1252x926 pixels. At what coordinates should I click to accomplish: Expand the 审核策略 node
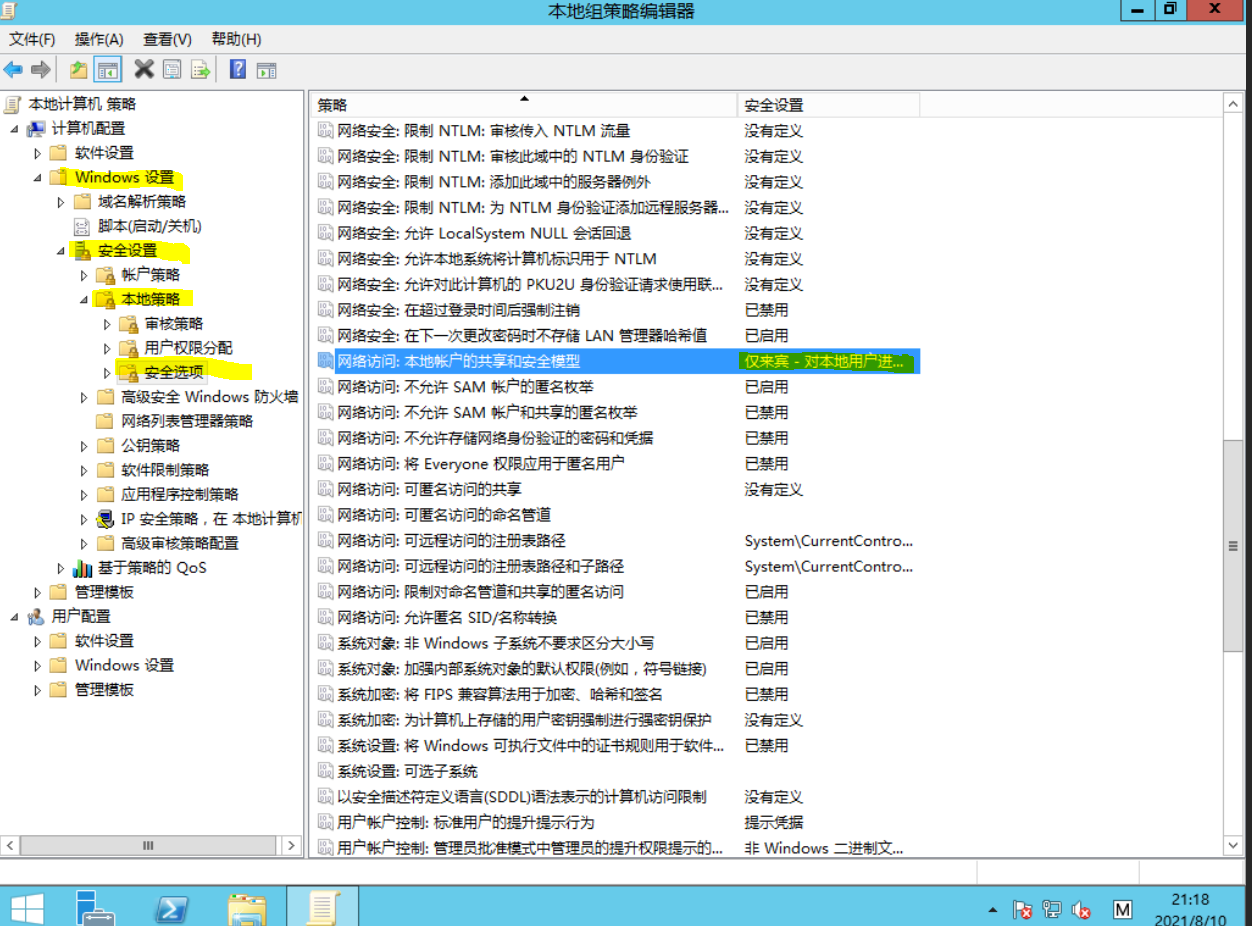pos(108,324)
